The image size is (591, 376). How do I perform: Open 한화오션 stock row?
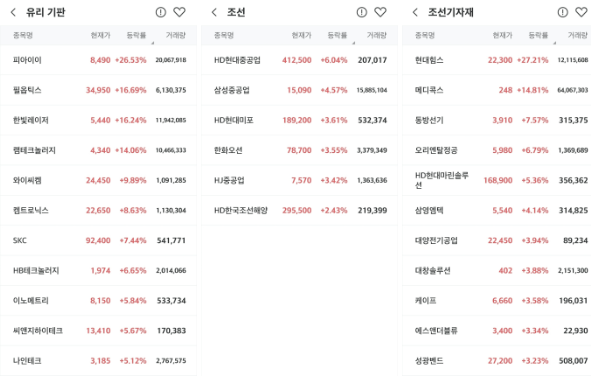(299, 150)
